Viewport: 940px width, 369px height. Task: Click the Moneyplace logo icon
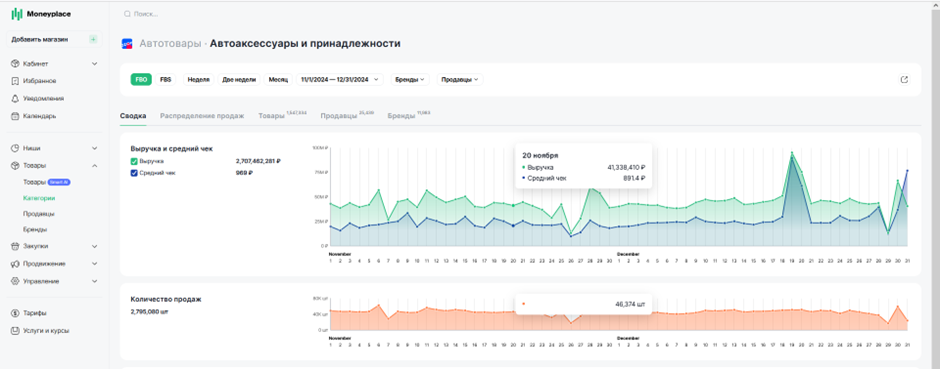click(x=17, y=14)
